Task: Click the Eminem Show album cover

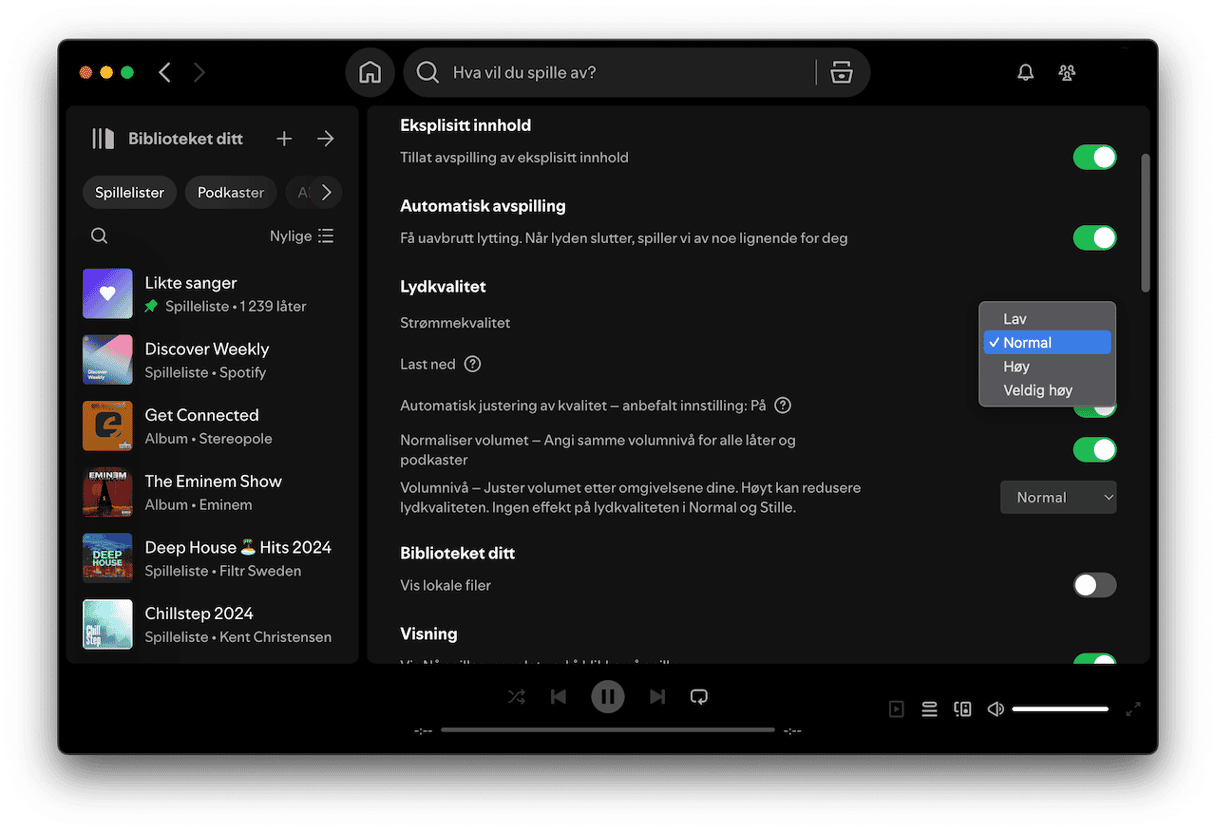Action: 108,492
